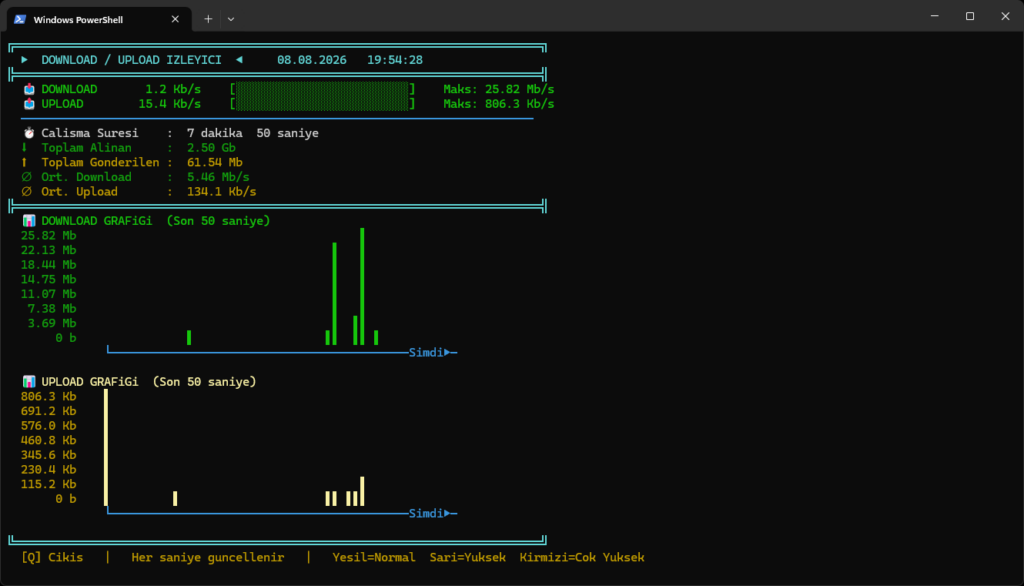Click the 345.6 Kb axis label
The width and height of the screenshot is (1024, 586).
click(48, 455)
